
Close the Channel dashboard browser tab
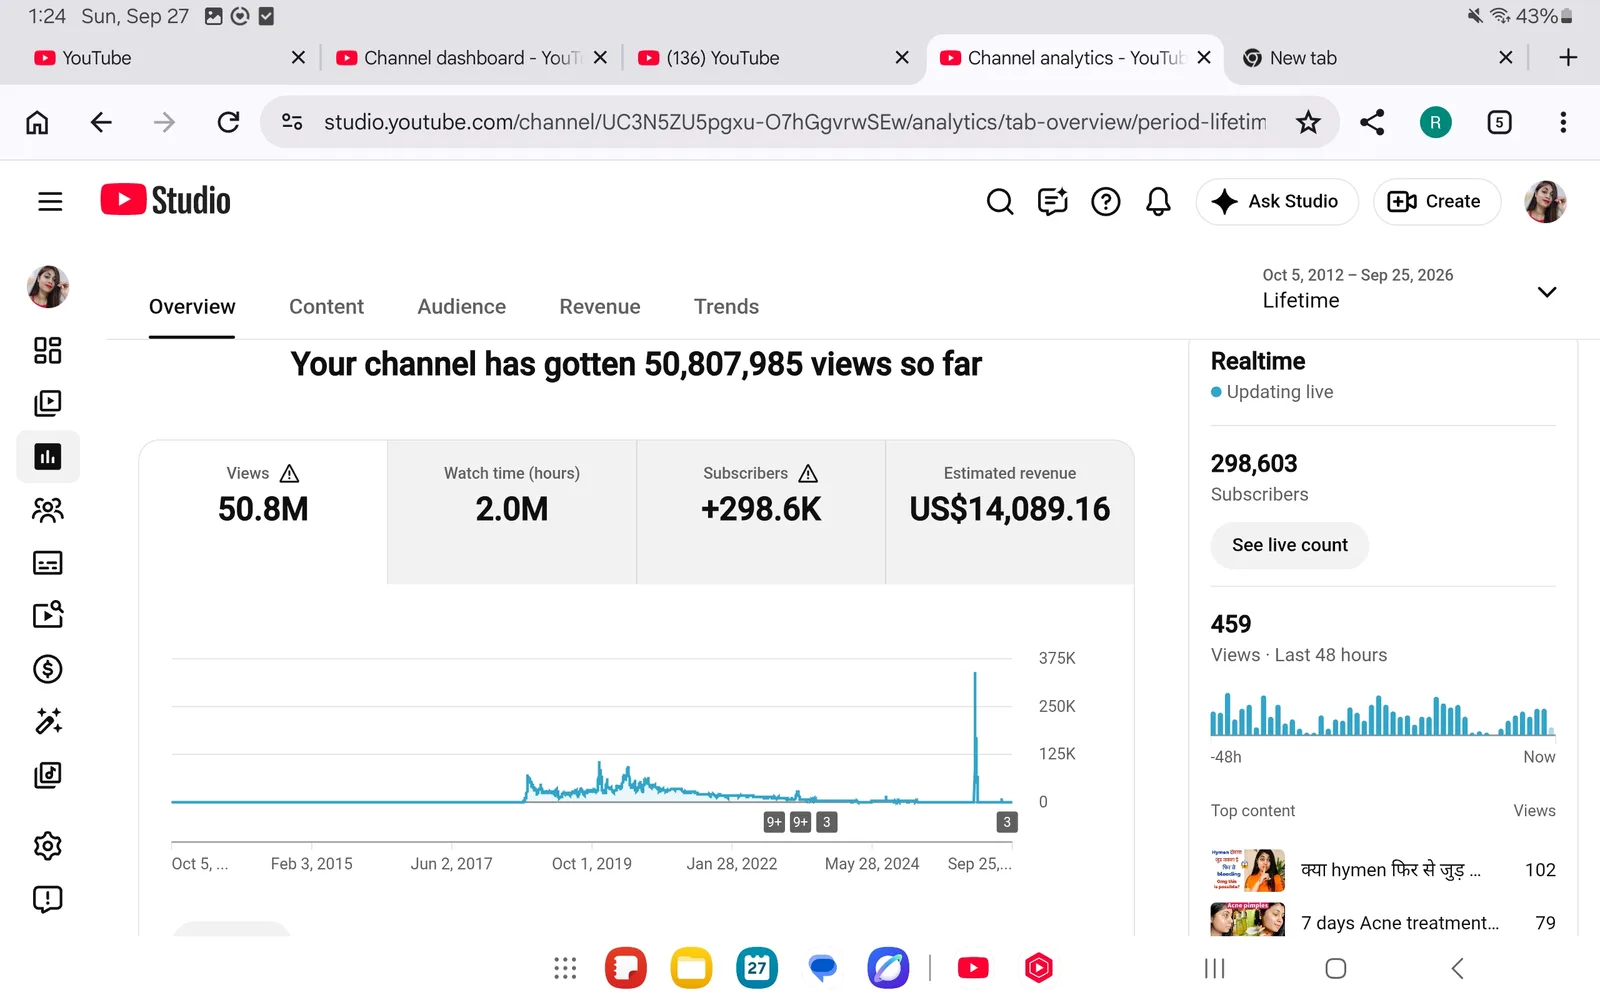click(600, 58)
